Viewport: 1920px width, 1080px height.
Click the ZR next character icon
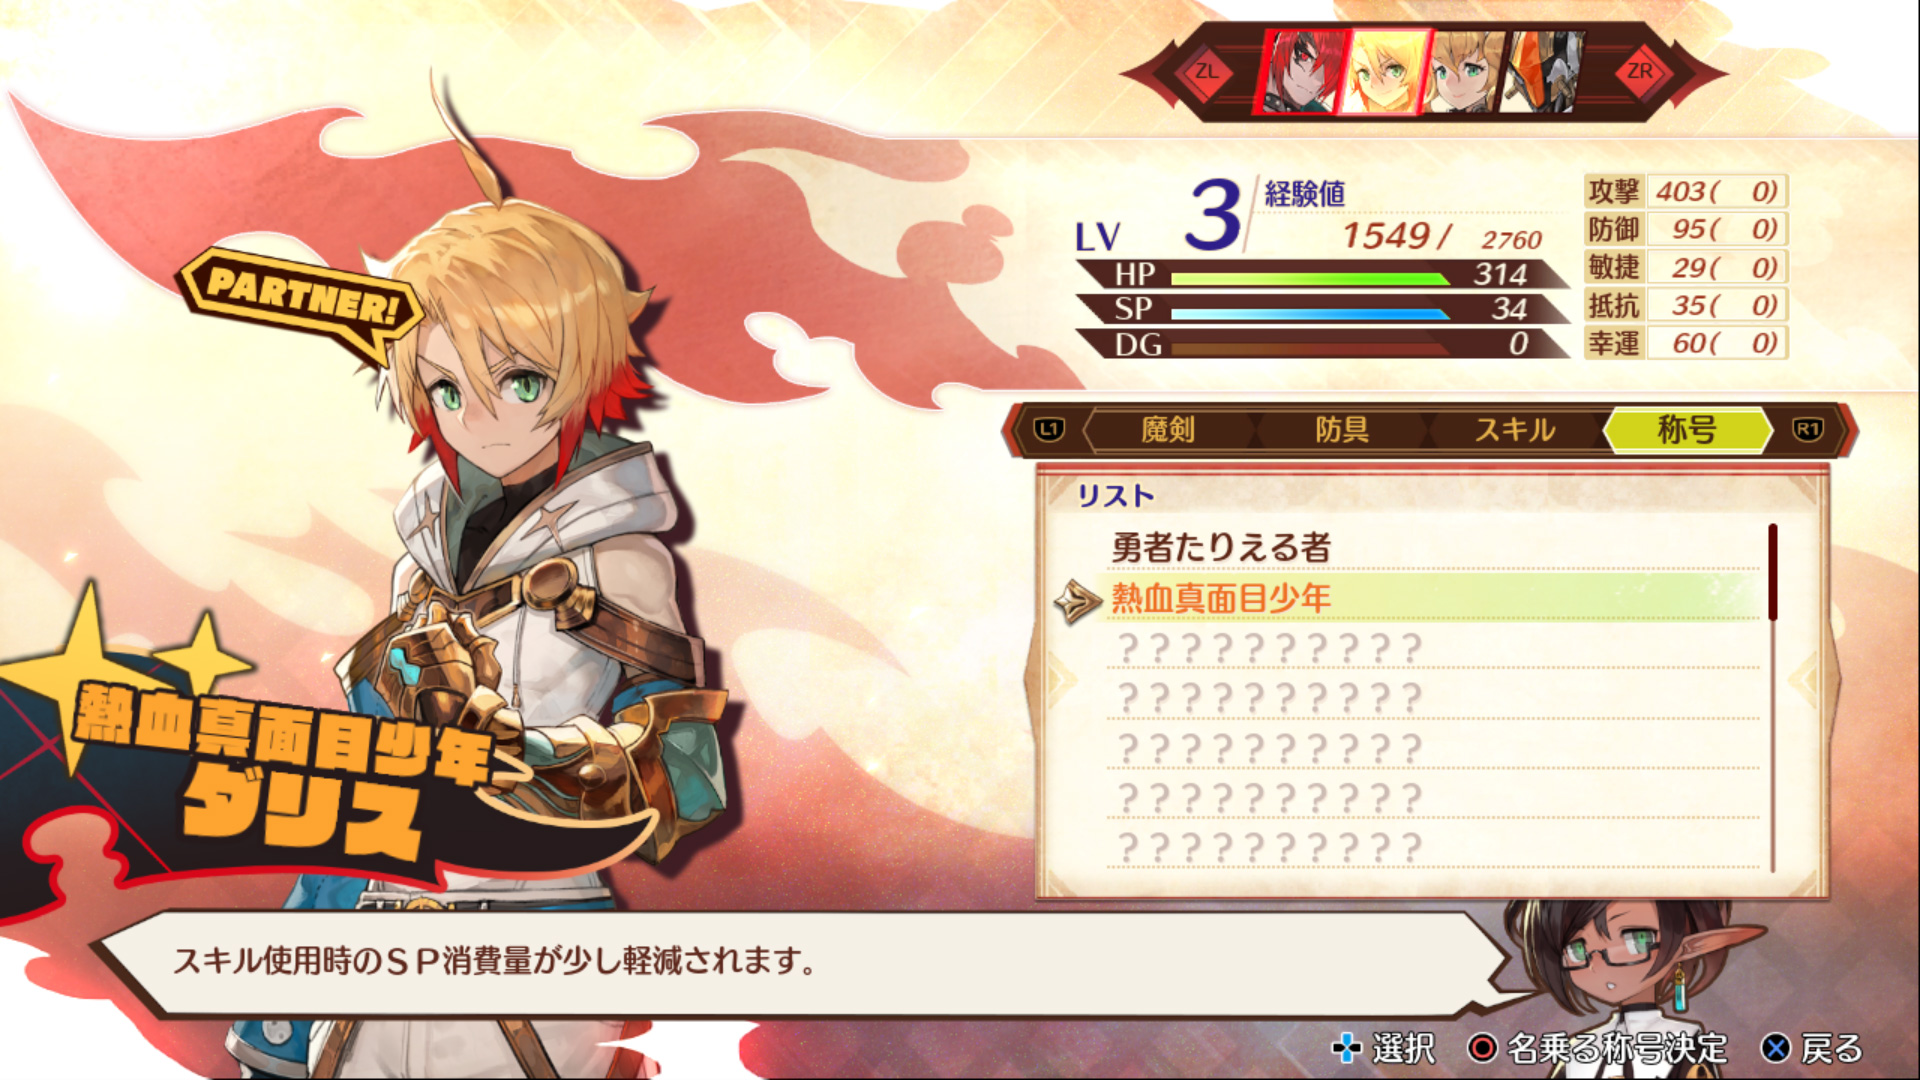click(1640, 71)
